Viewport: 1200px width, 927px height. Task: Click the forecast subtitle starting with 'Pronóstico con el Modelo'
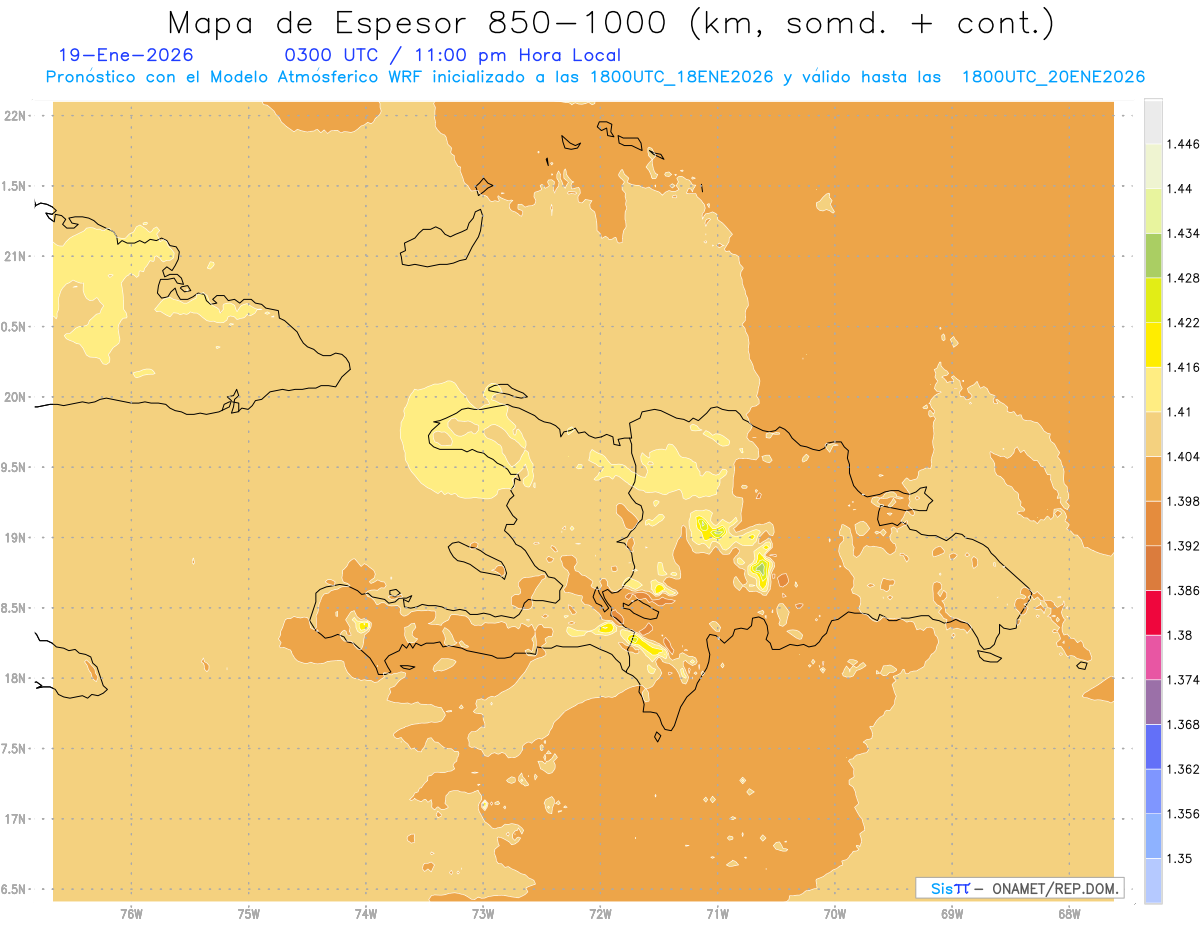click(595, 77)
